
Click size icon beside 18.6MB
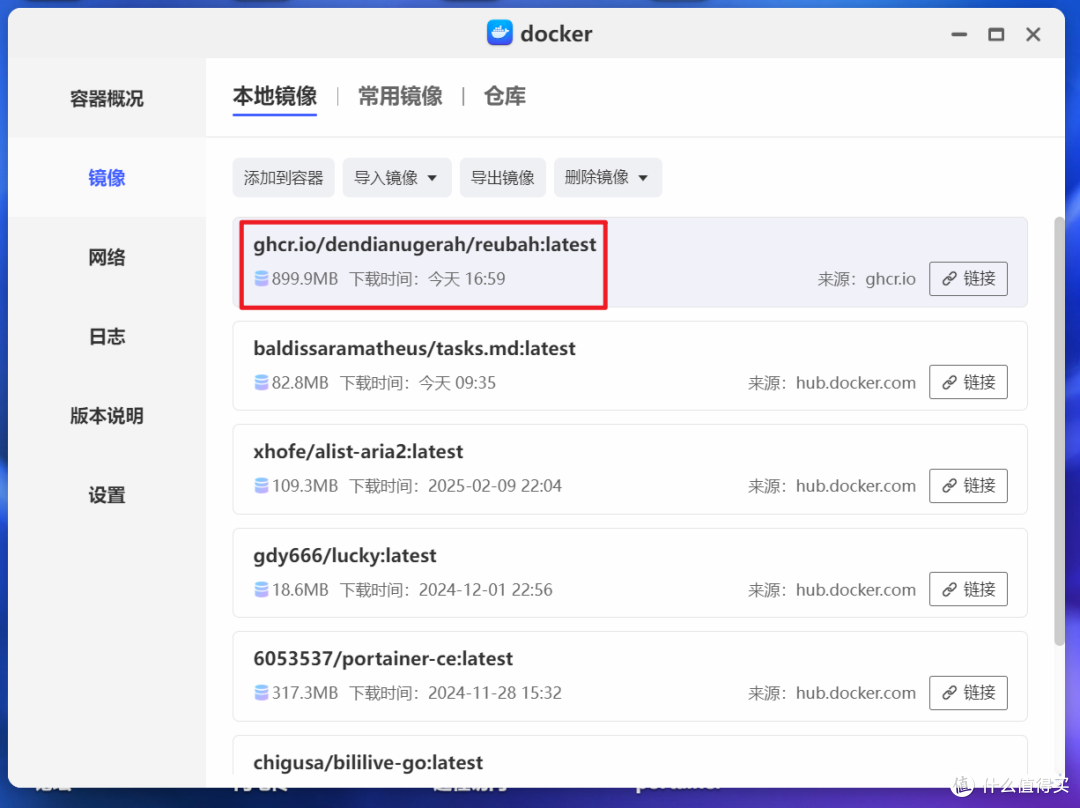261,590
